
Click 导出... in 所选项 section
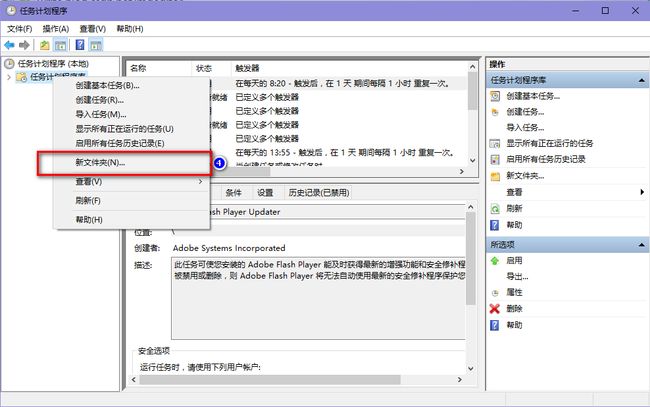pos(517,276)
